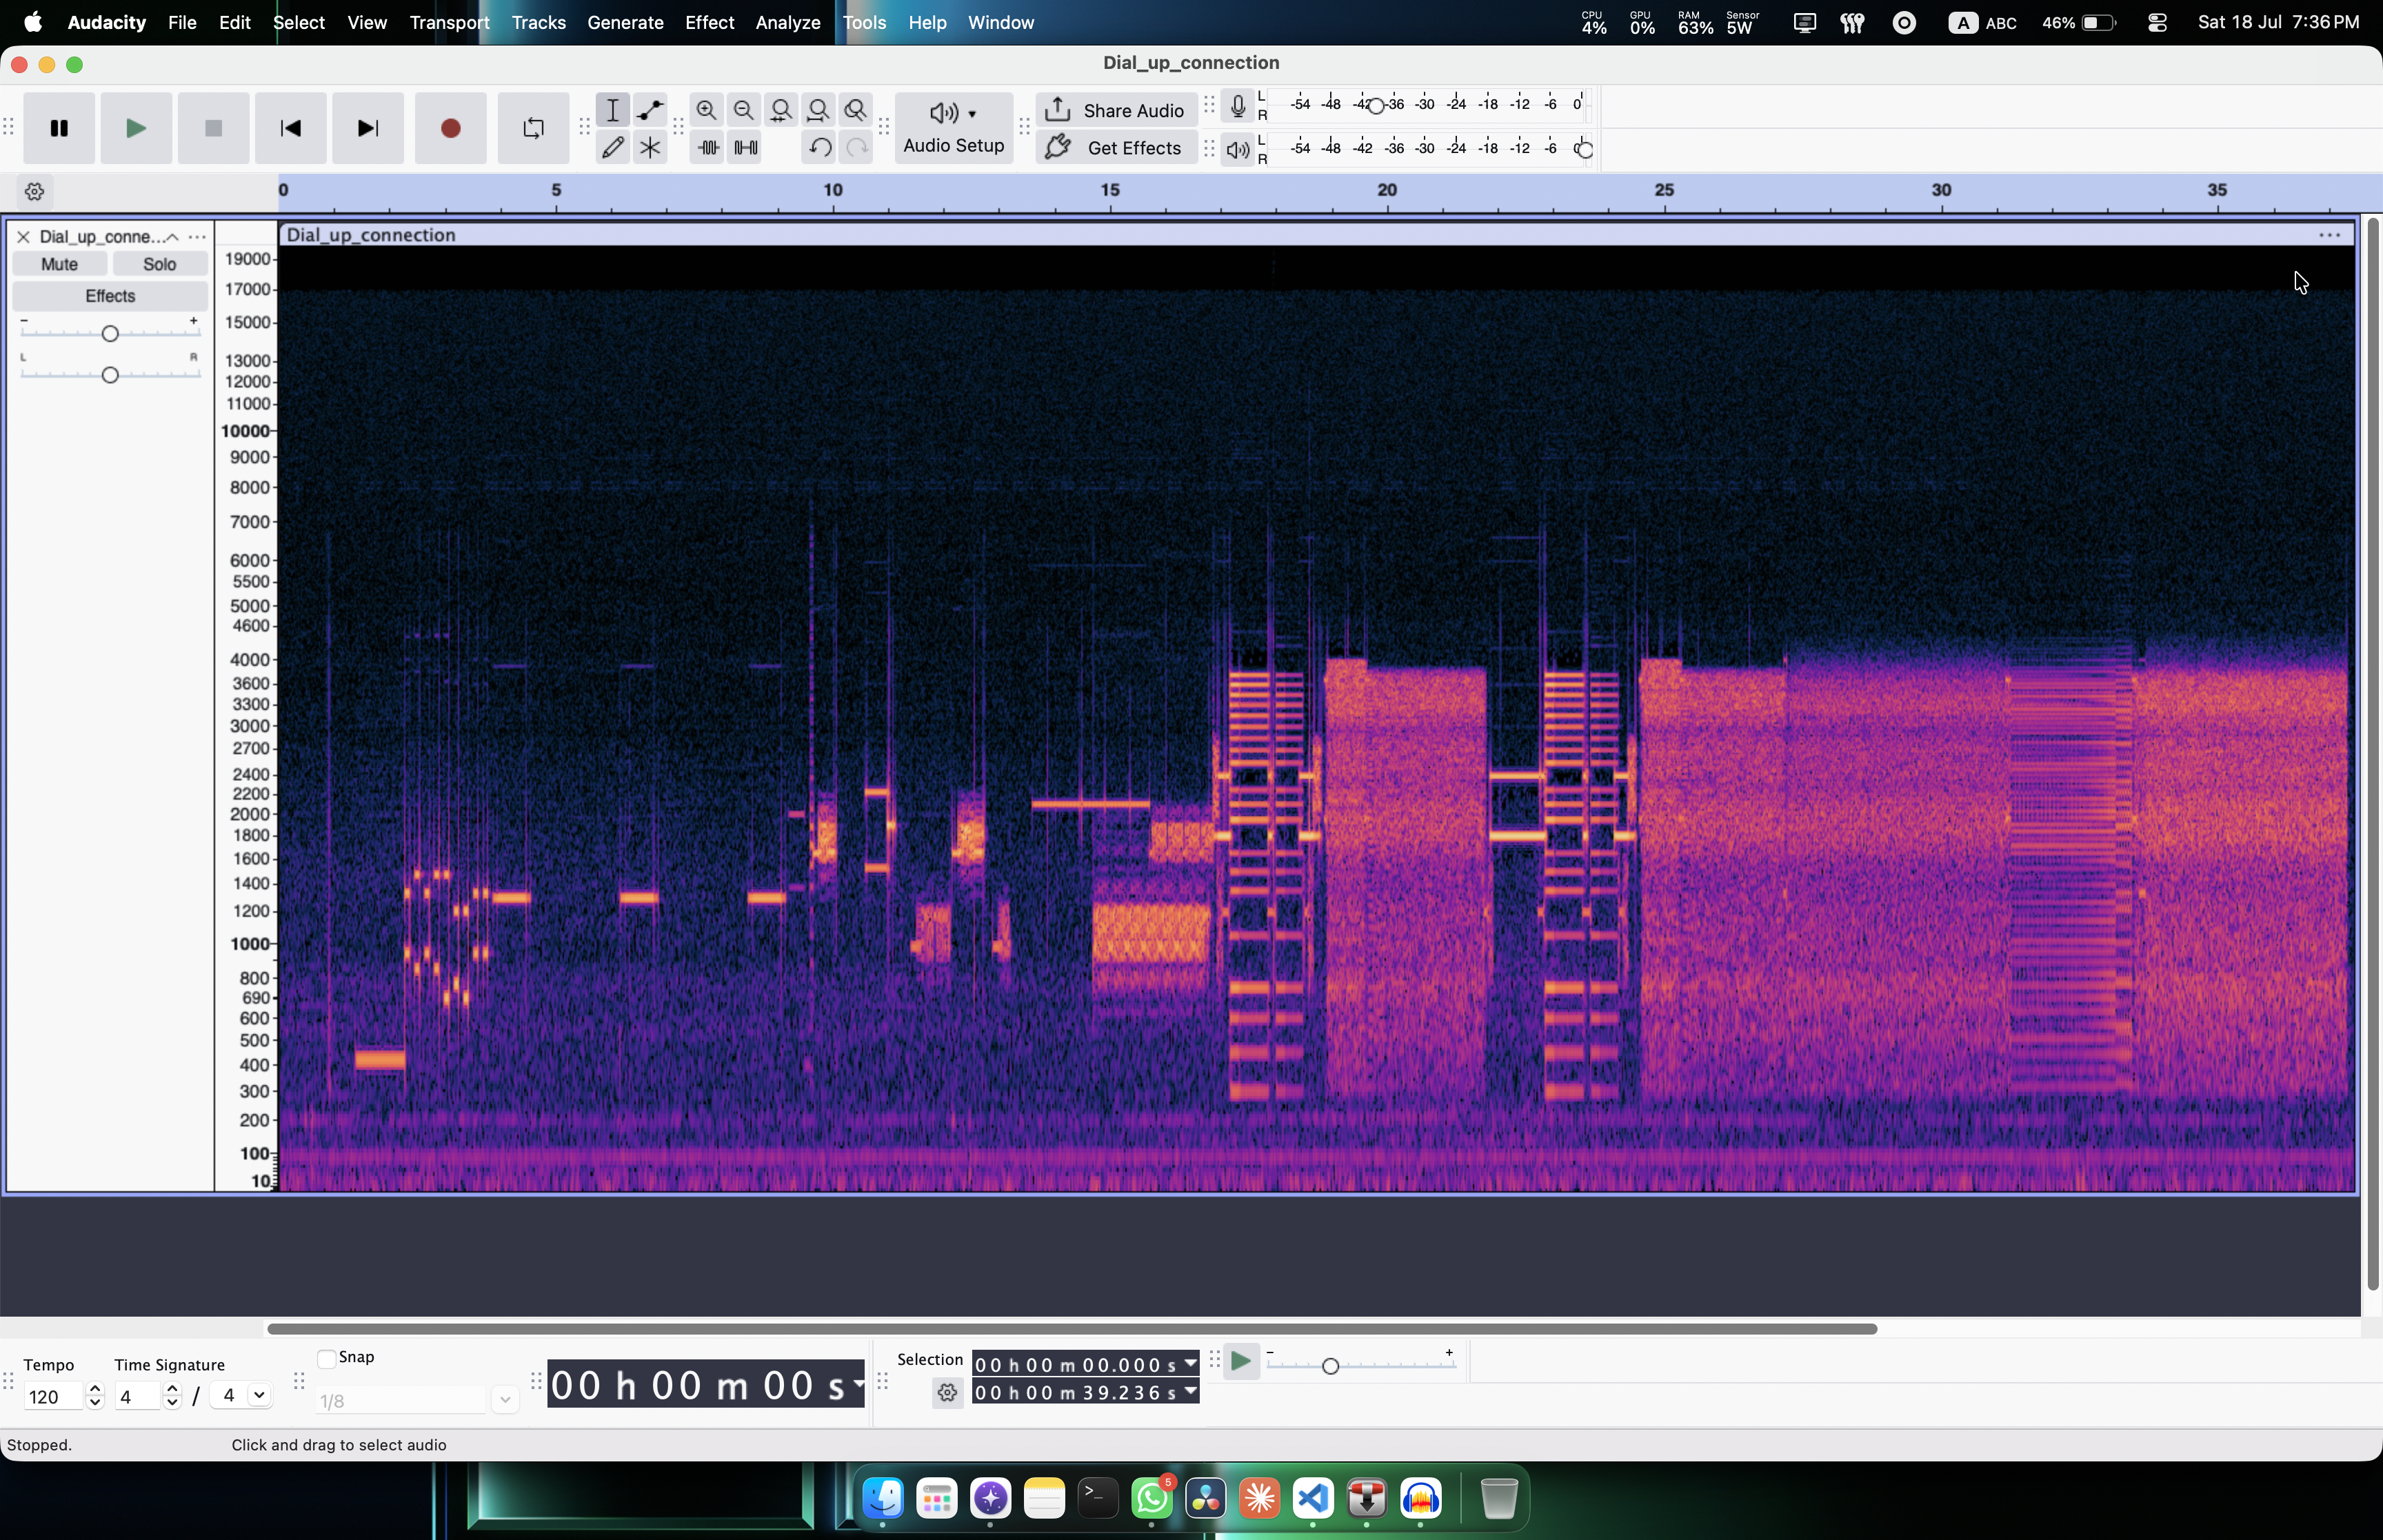Click the Zoom In magnifier
The width and height of the screenshot is (2383, 1540).
[x=707, y=110]
